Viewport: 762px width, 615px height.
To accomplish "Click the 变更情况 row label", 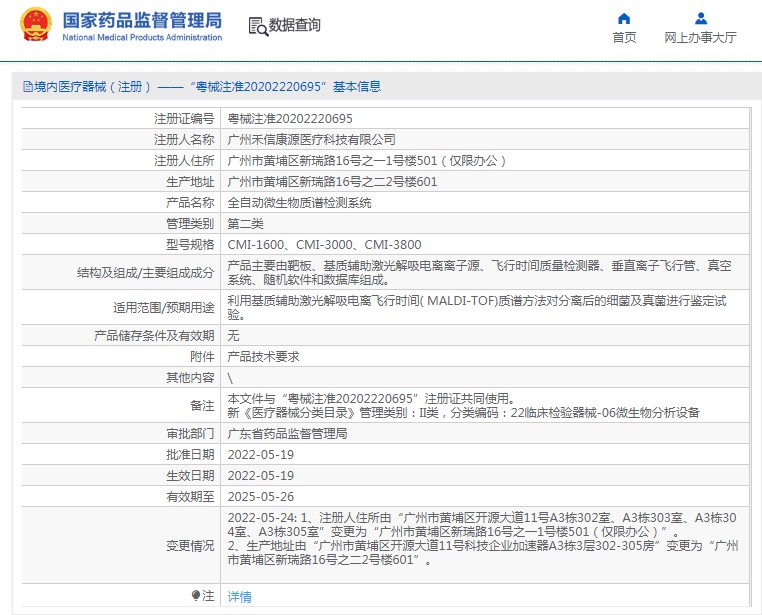I will point(188,545).
